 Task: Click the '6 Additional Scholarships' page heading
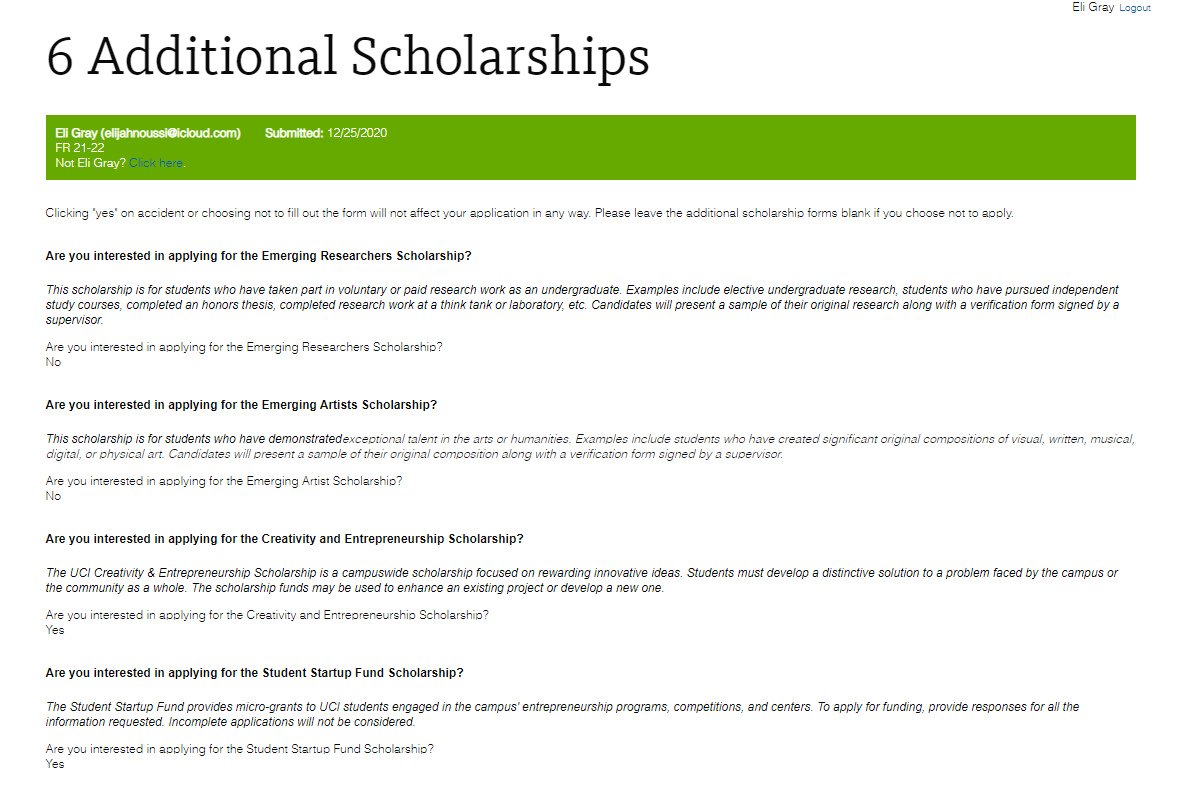[348, 57]
